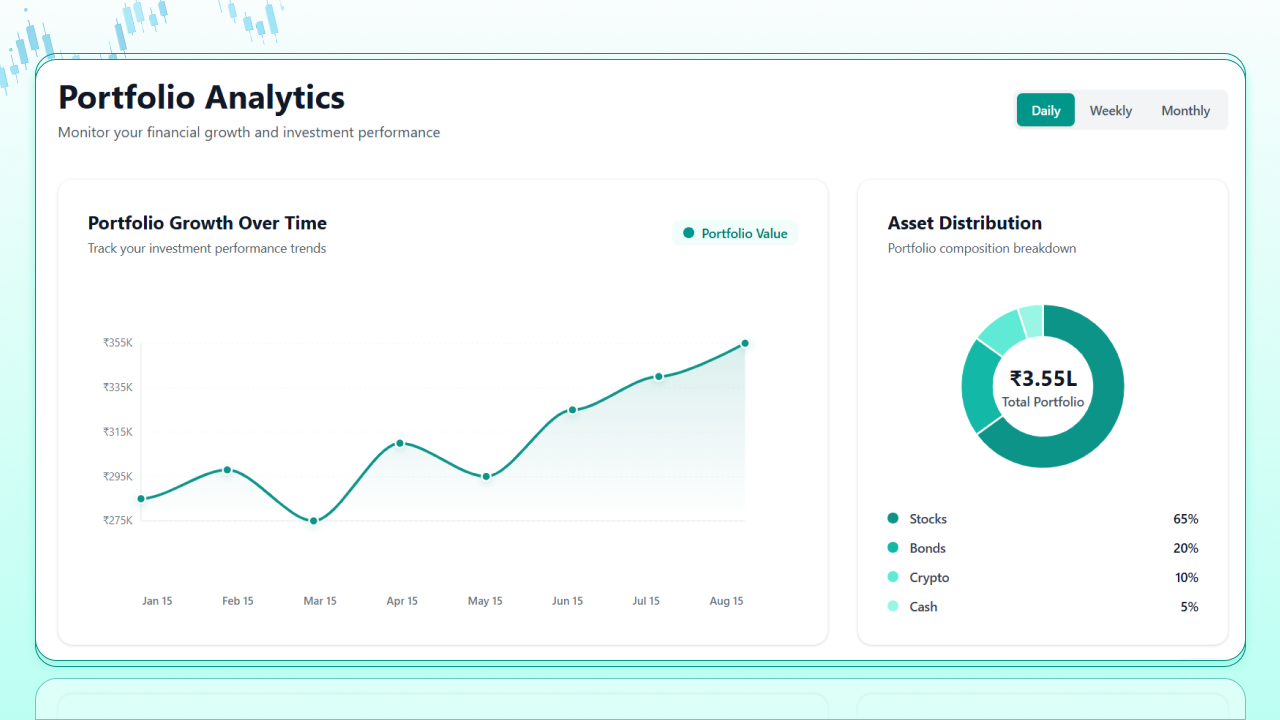Click the 20% Bonds percentage
The image size is (1280, 720).
point(1186,548)
